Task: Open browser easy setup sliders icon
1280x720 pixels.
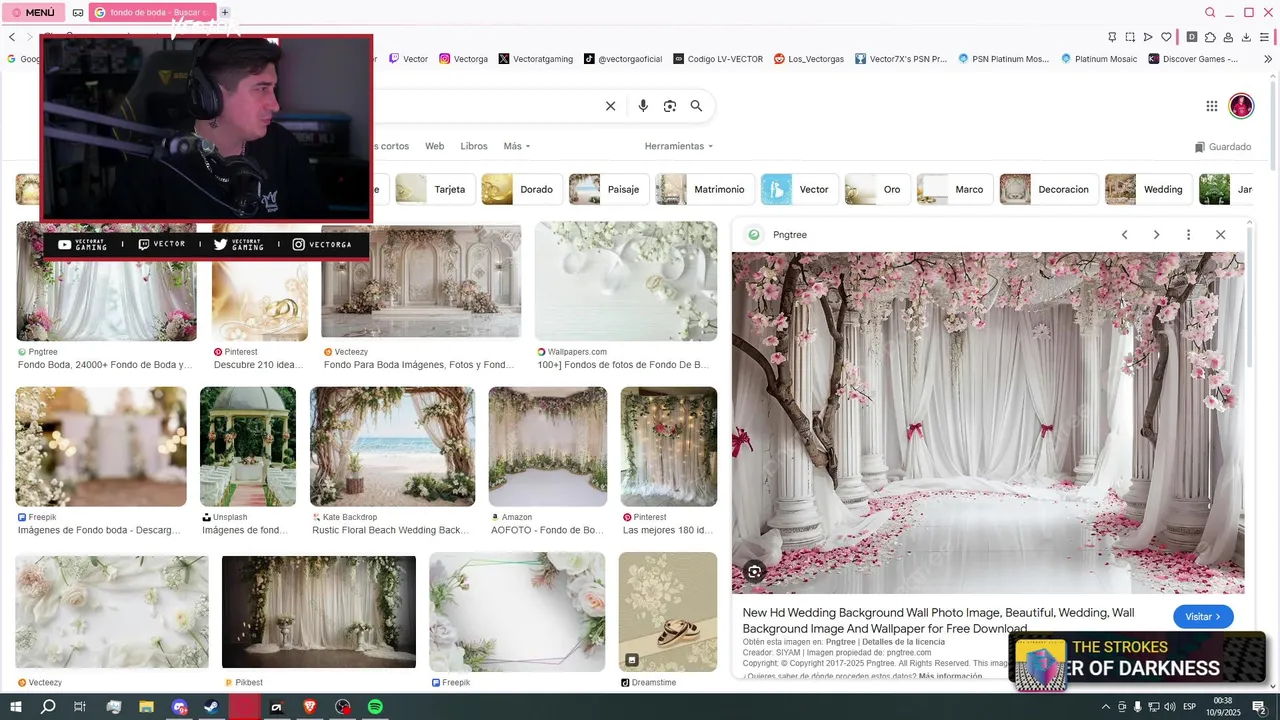Action: tap(1264, 37)
